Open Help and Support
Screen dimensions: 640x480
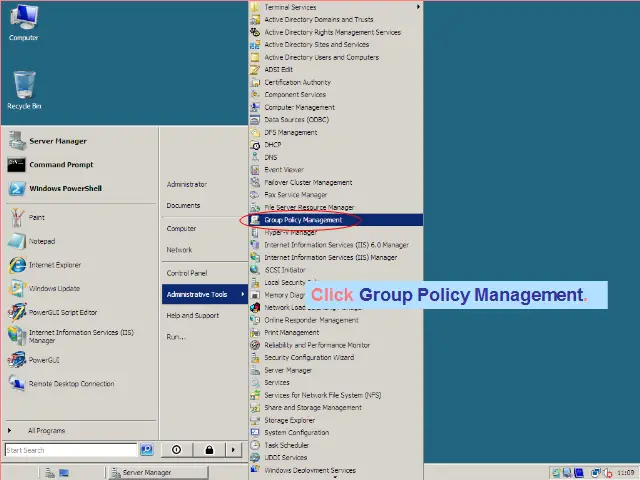pos(205,316)
